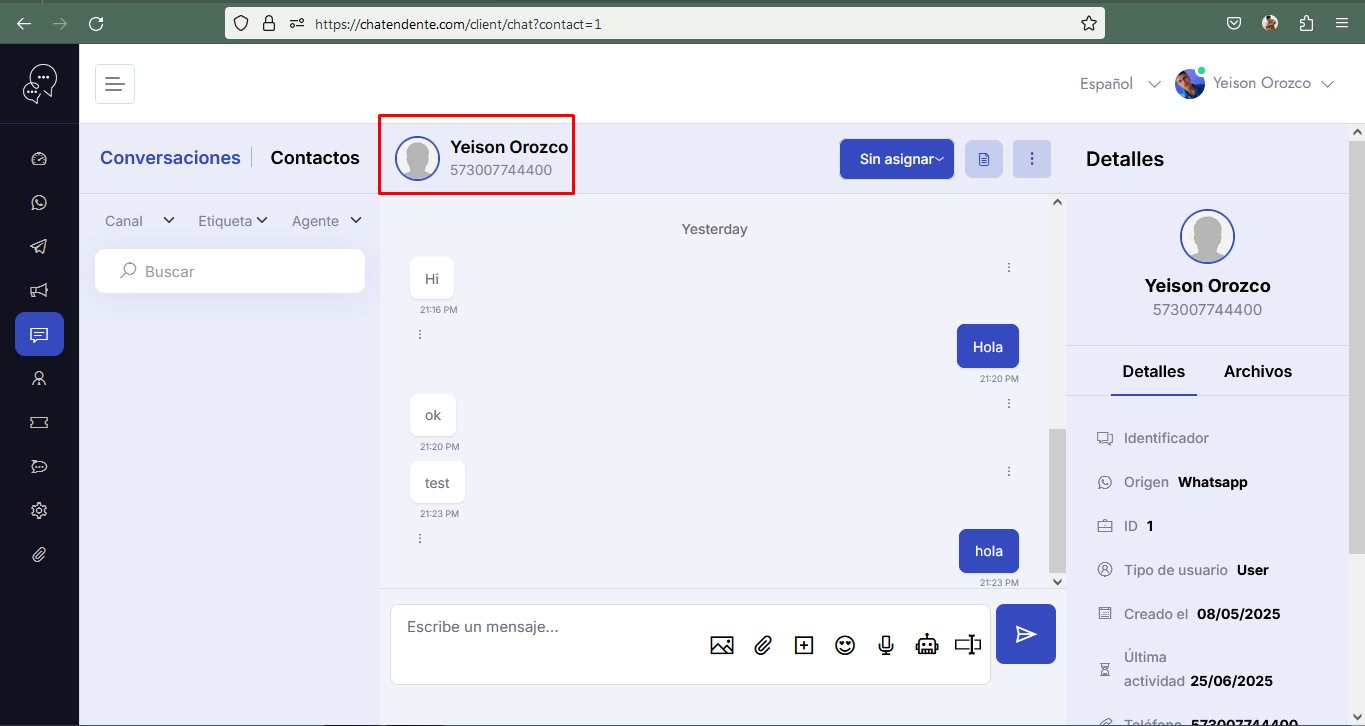This screenshot has height=726, width=1365.
Task: Click the contact avatar in Detalles panel
Action: click(x=1207, y=237)
